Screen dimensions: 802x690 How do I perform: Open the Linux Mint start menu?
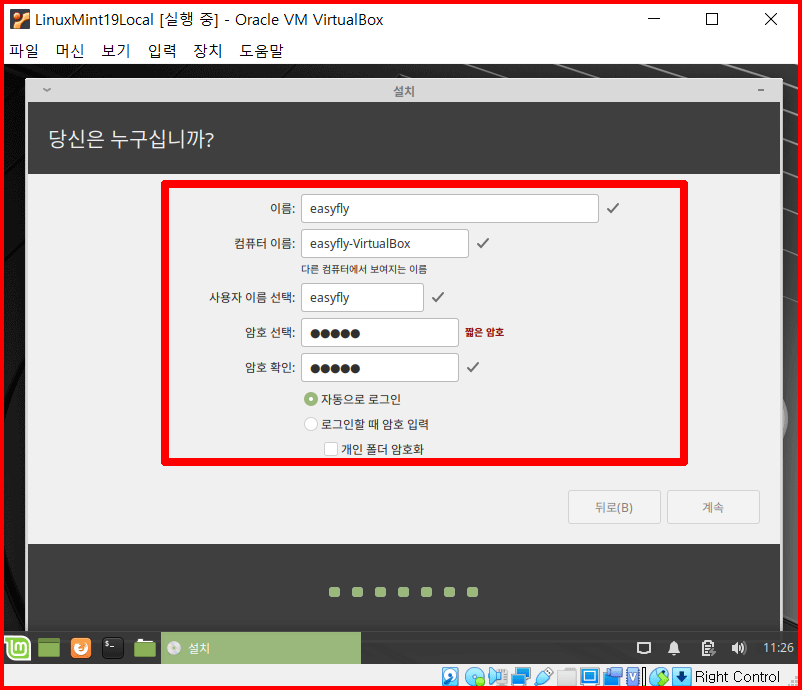tap(18, 648)
